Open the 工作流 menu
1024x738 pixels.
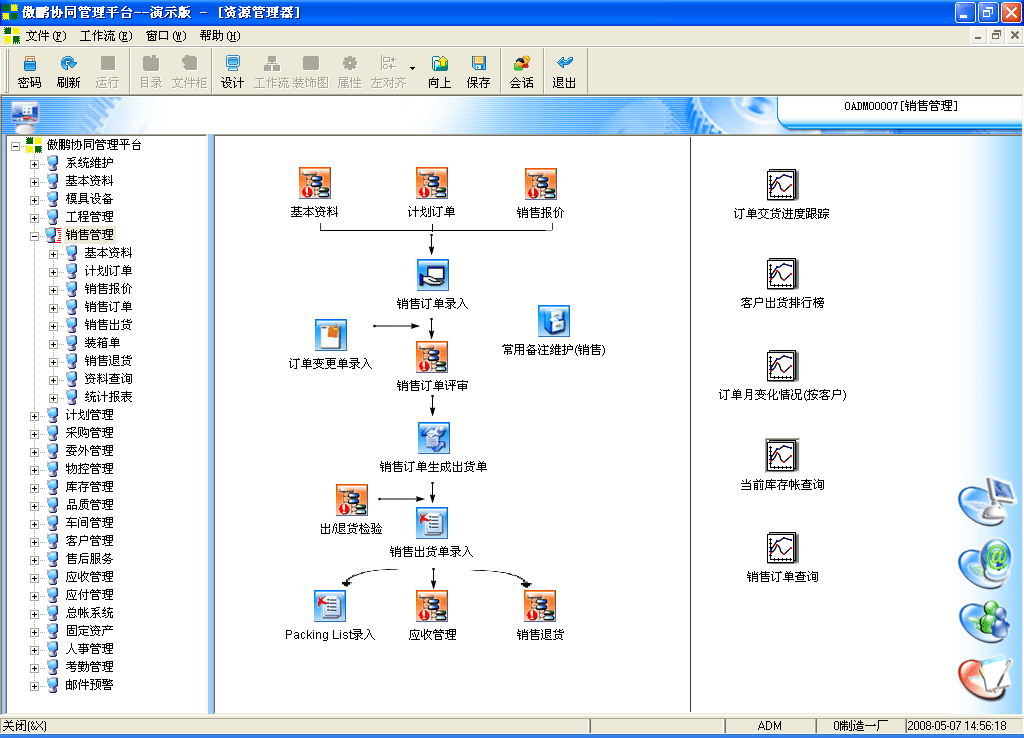105,35
